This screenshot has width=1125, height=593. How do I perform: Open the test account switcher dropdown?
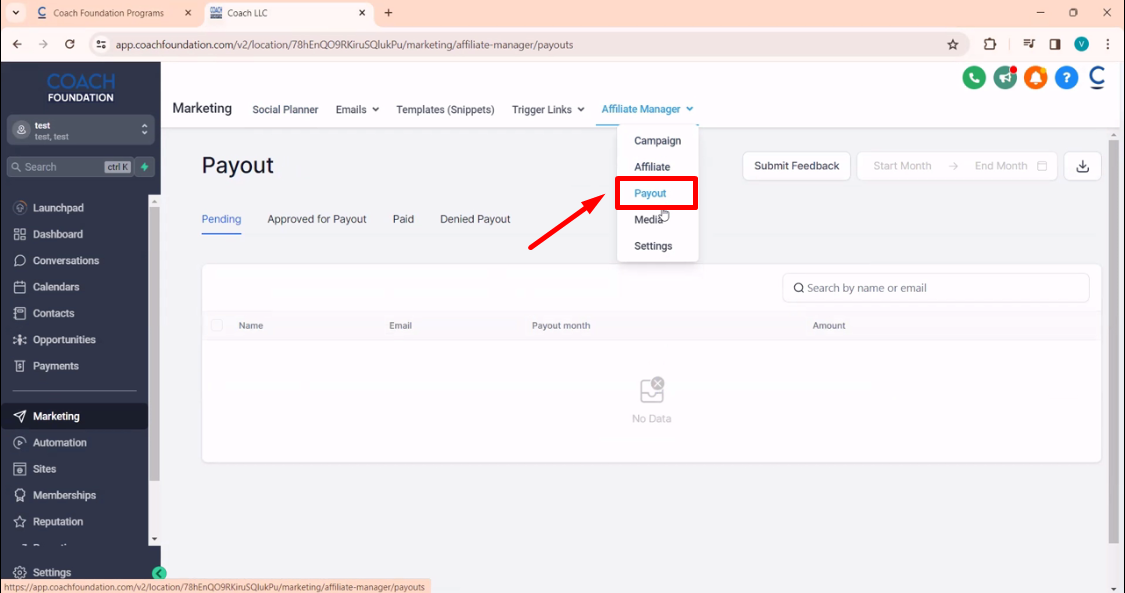[x=80, y=131]
